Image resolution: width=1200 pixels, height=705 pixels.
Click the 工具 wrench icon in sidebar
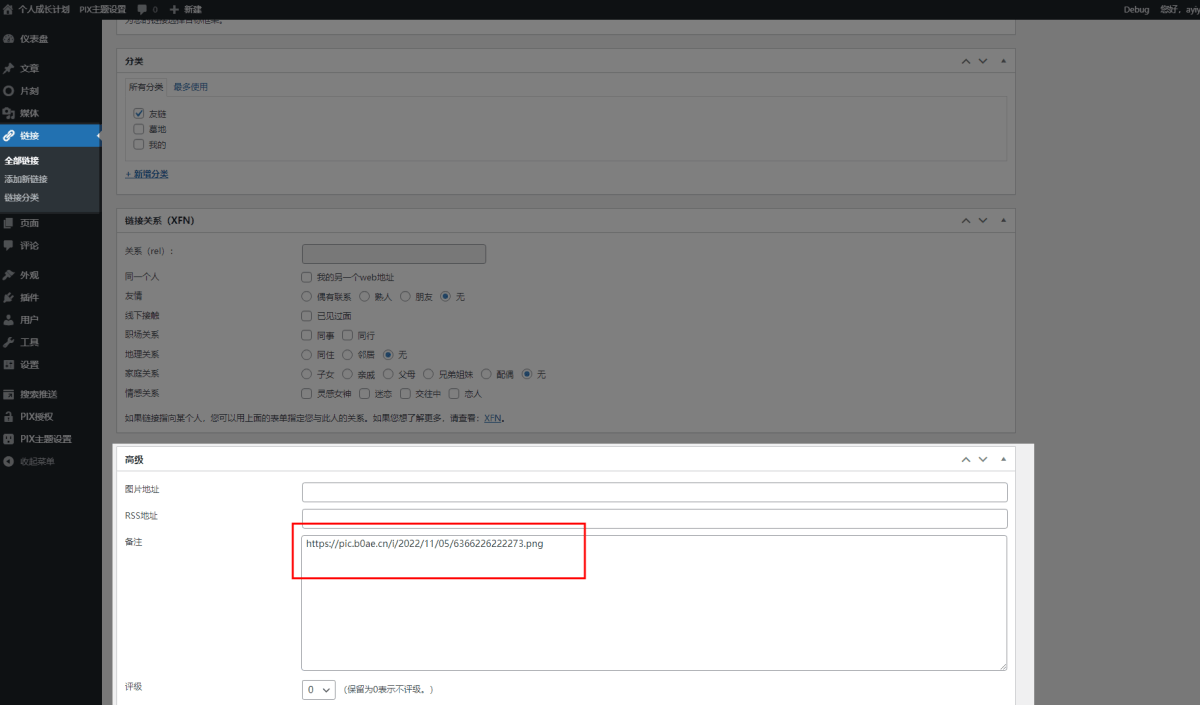9,342
